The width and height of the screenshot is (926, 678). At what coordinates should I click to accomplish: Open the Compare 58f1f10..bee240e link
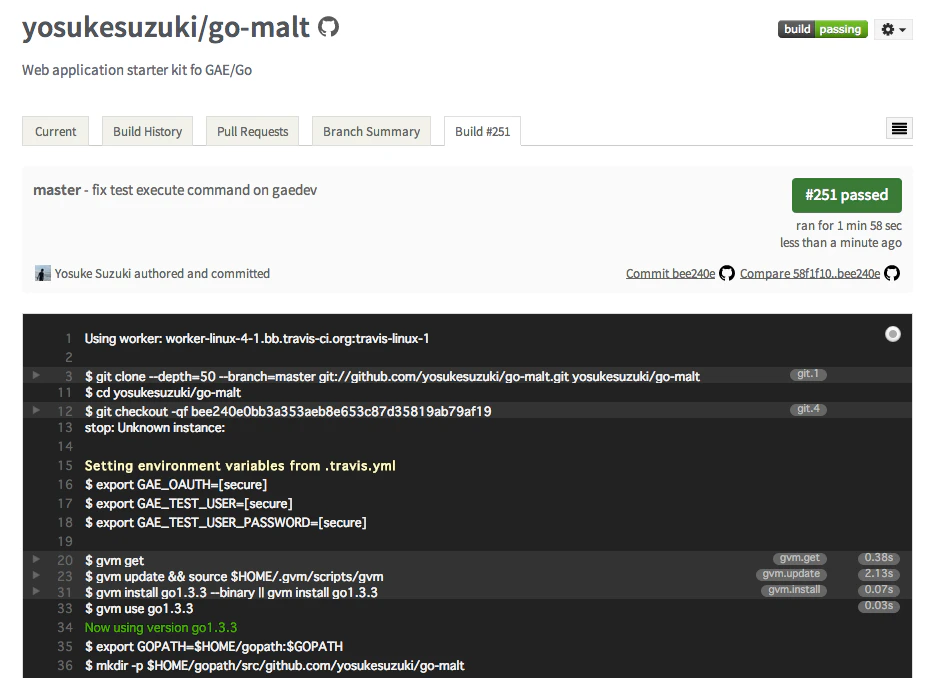[810, 273]
